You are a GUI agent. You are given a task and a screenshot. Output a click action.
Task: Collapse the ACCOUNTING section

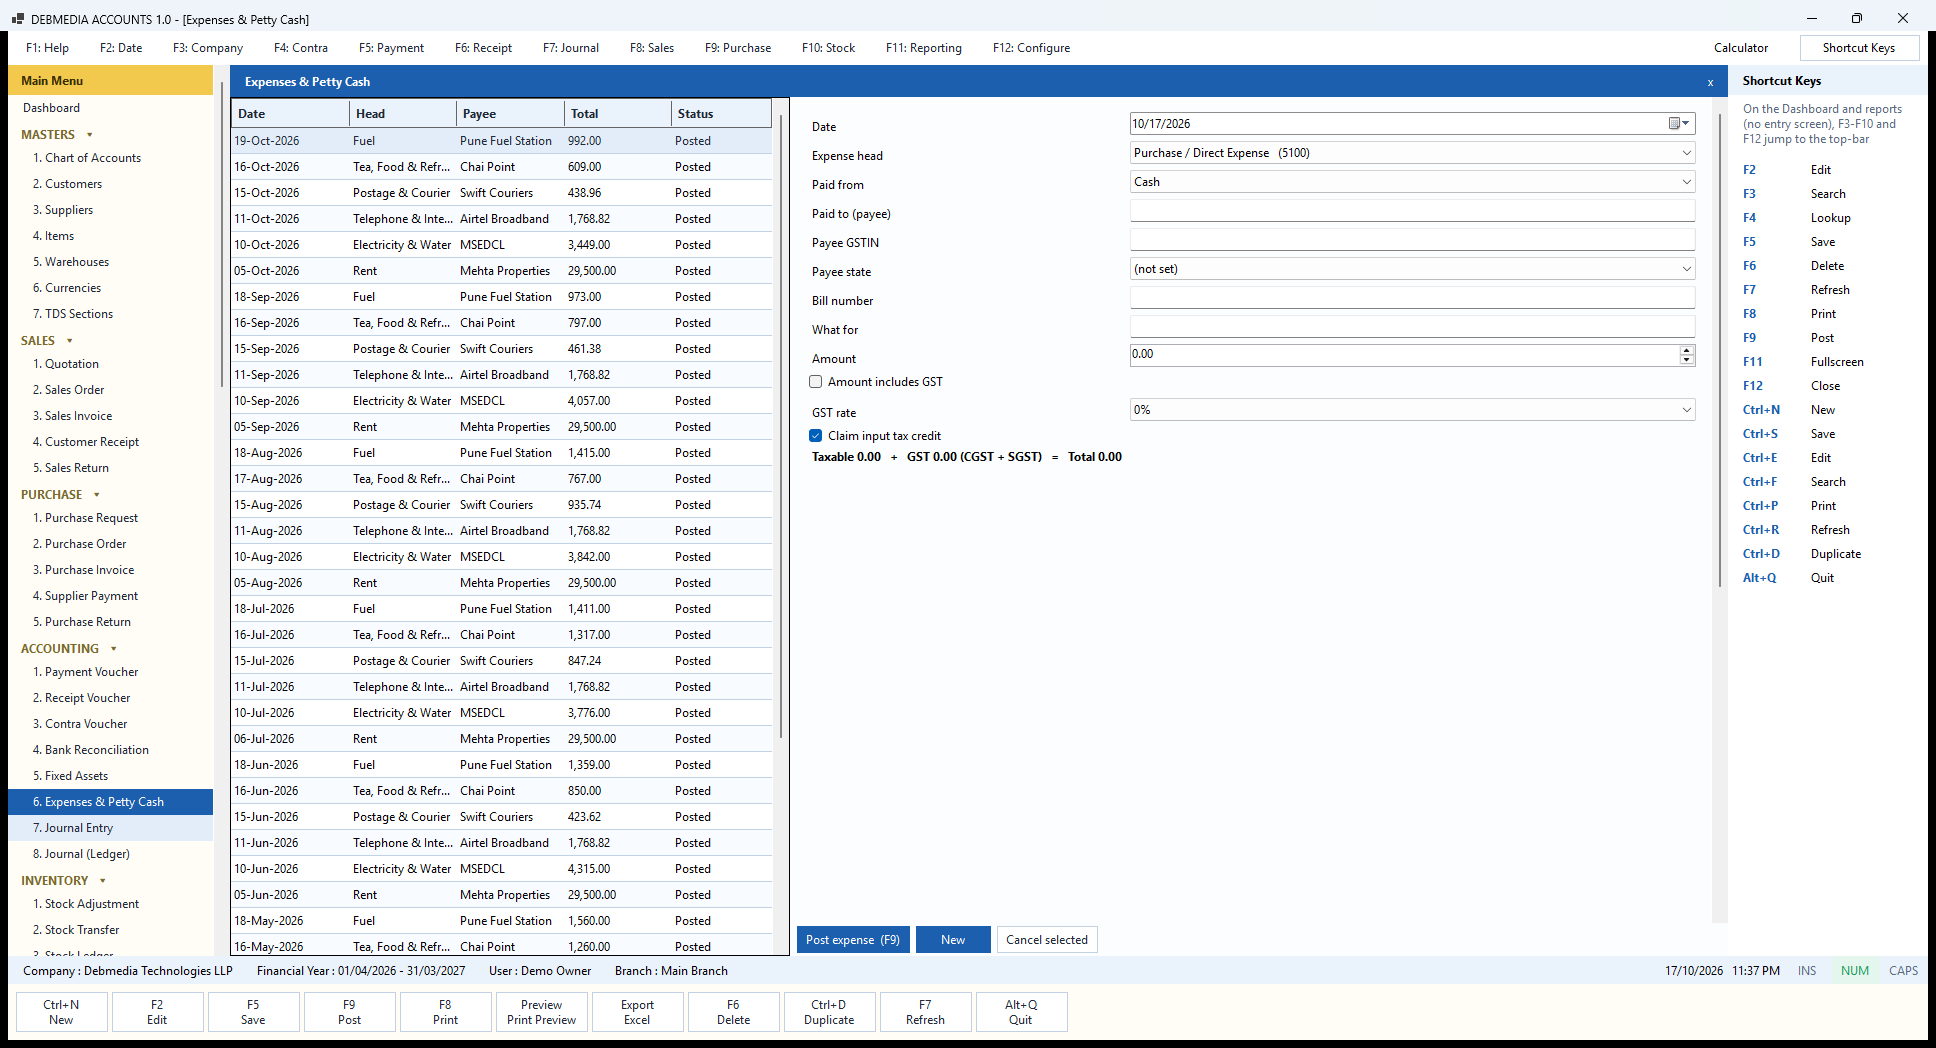(114, 649)
